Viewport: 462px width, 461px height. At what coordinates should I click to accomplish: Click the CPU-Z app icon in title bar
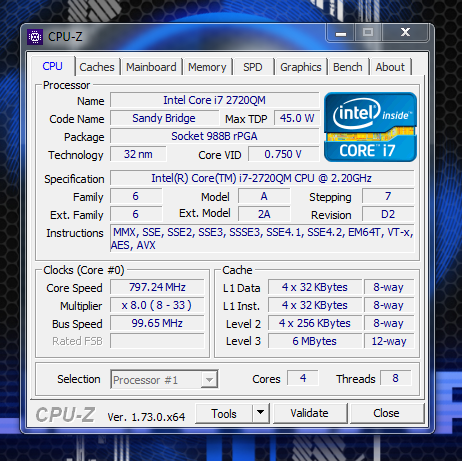click(35, 37)
